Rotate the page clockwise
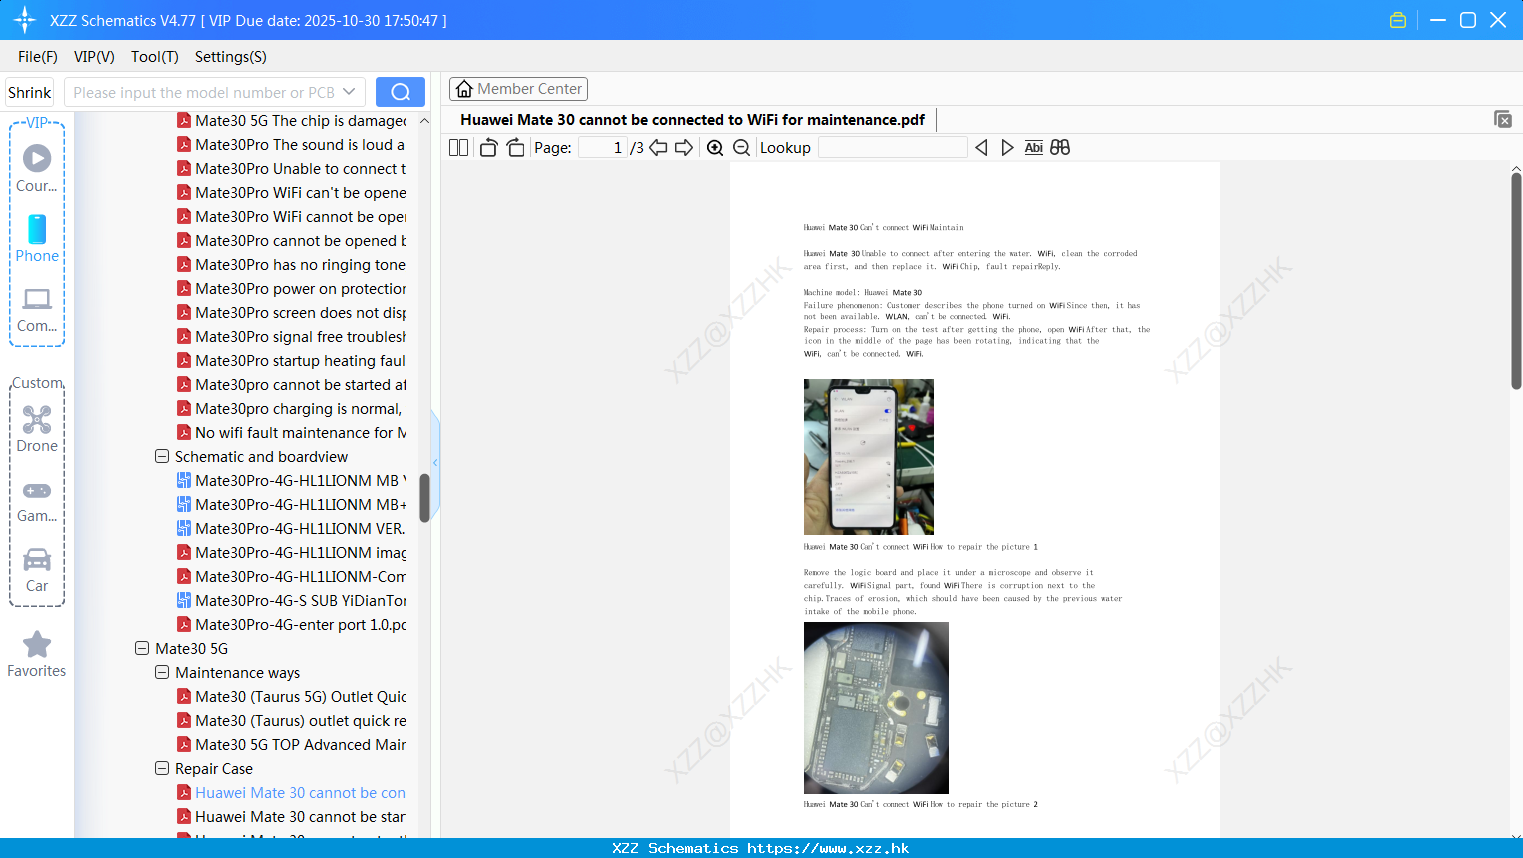1523x858 pixels. (515, 148)
